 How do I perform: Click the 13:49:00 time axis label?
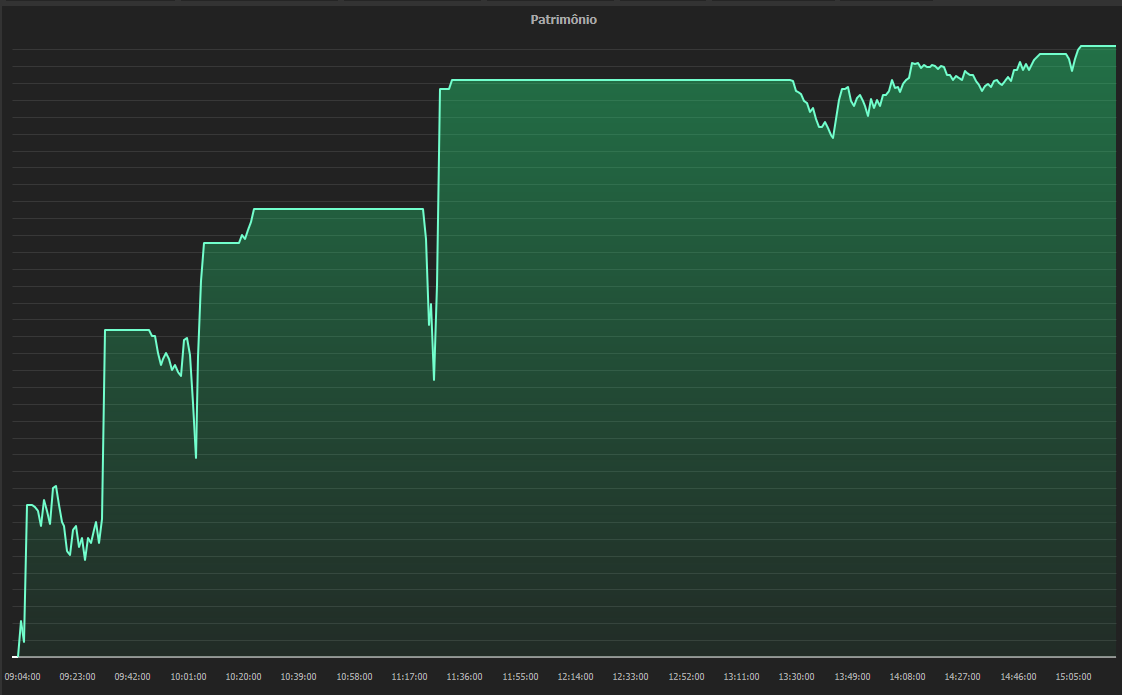[x=852, y=676]
